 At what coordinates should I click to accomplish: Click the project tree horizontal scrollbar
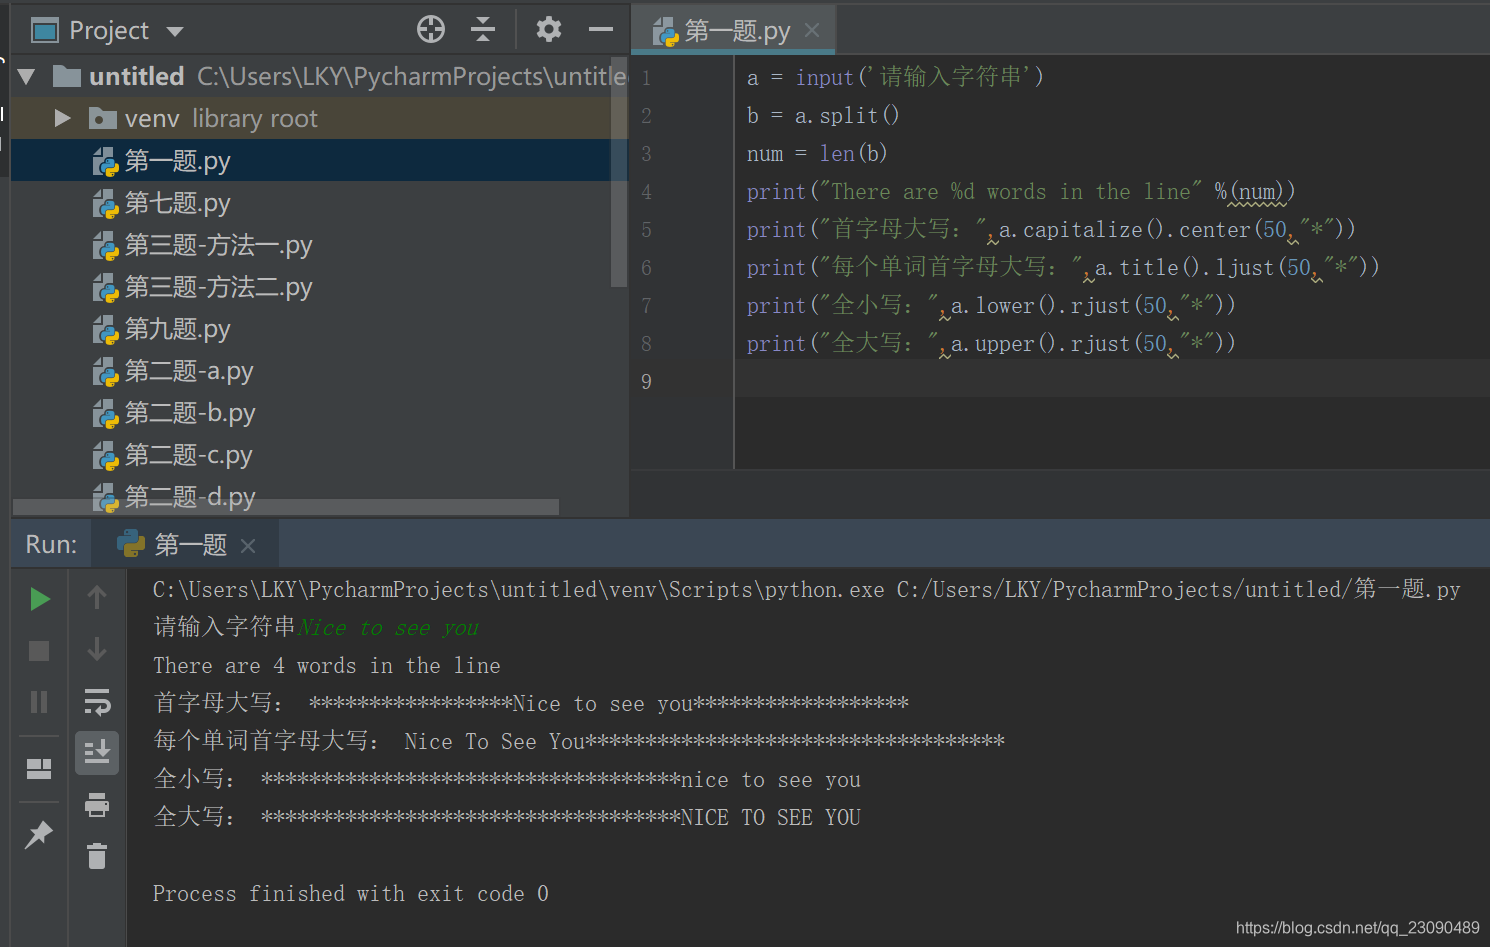click(x=286, y=507)
